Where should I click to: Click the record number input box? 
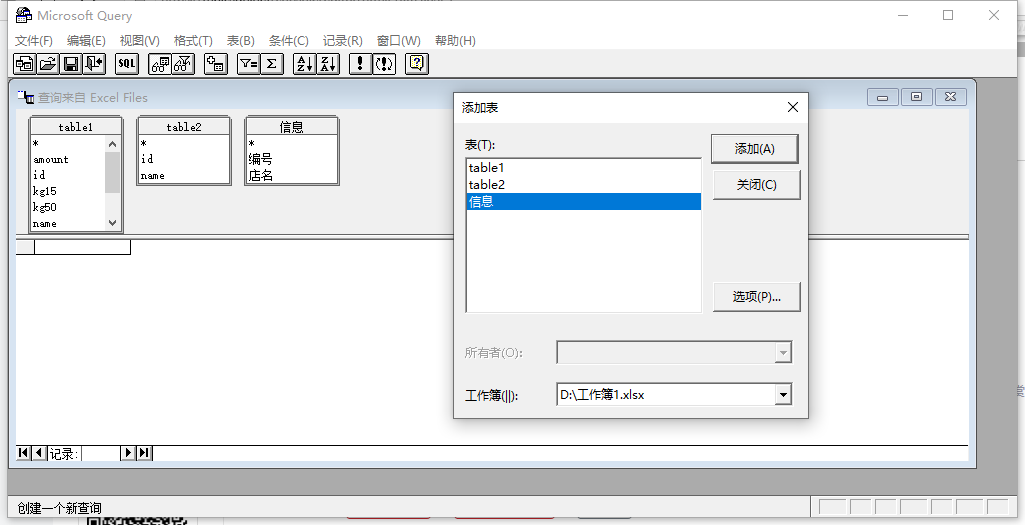[101, 453]
